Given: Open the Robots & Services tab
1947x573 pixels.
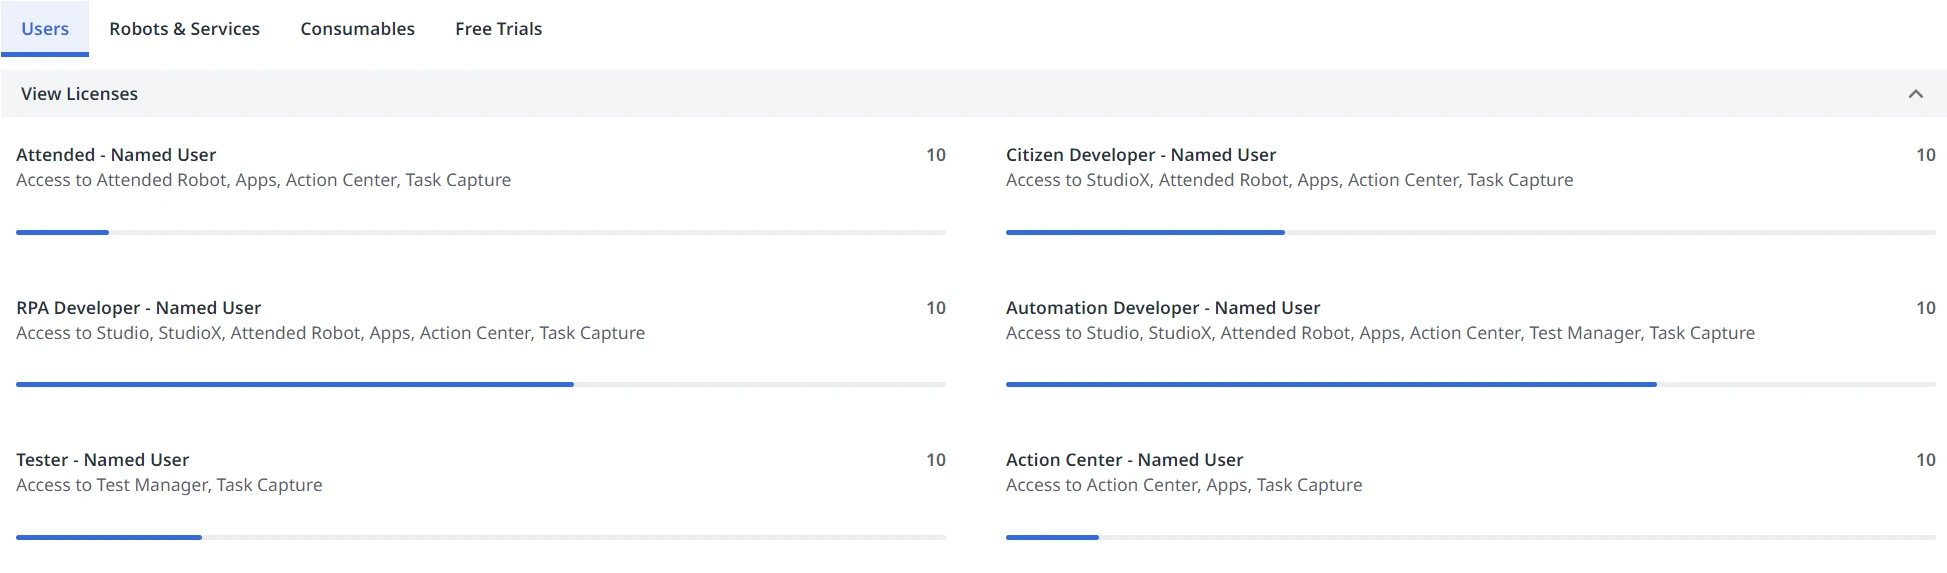Looking at the screenshot, I should tap(184, 29).
